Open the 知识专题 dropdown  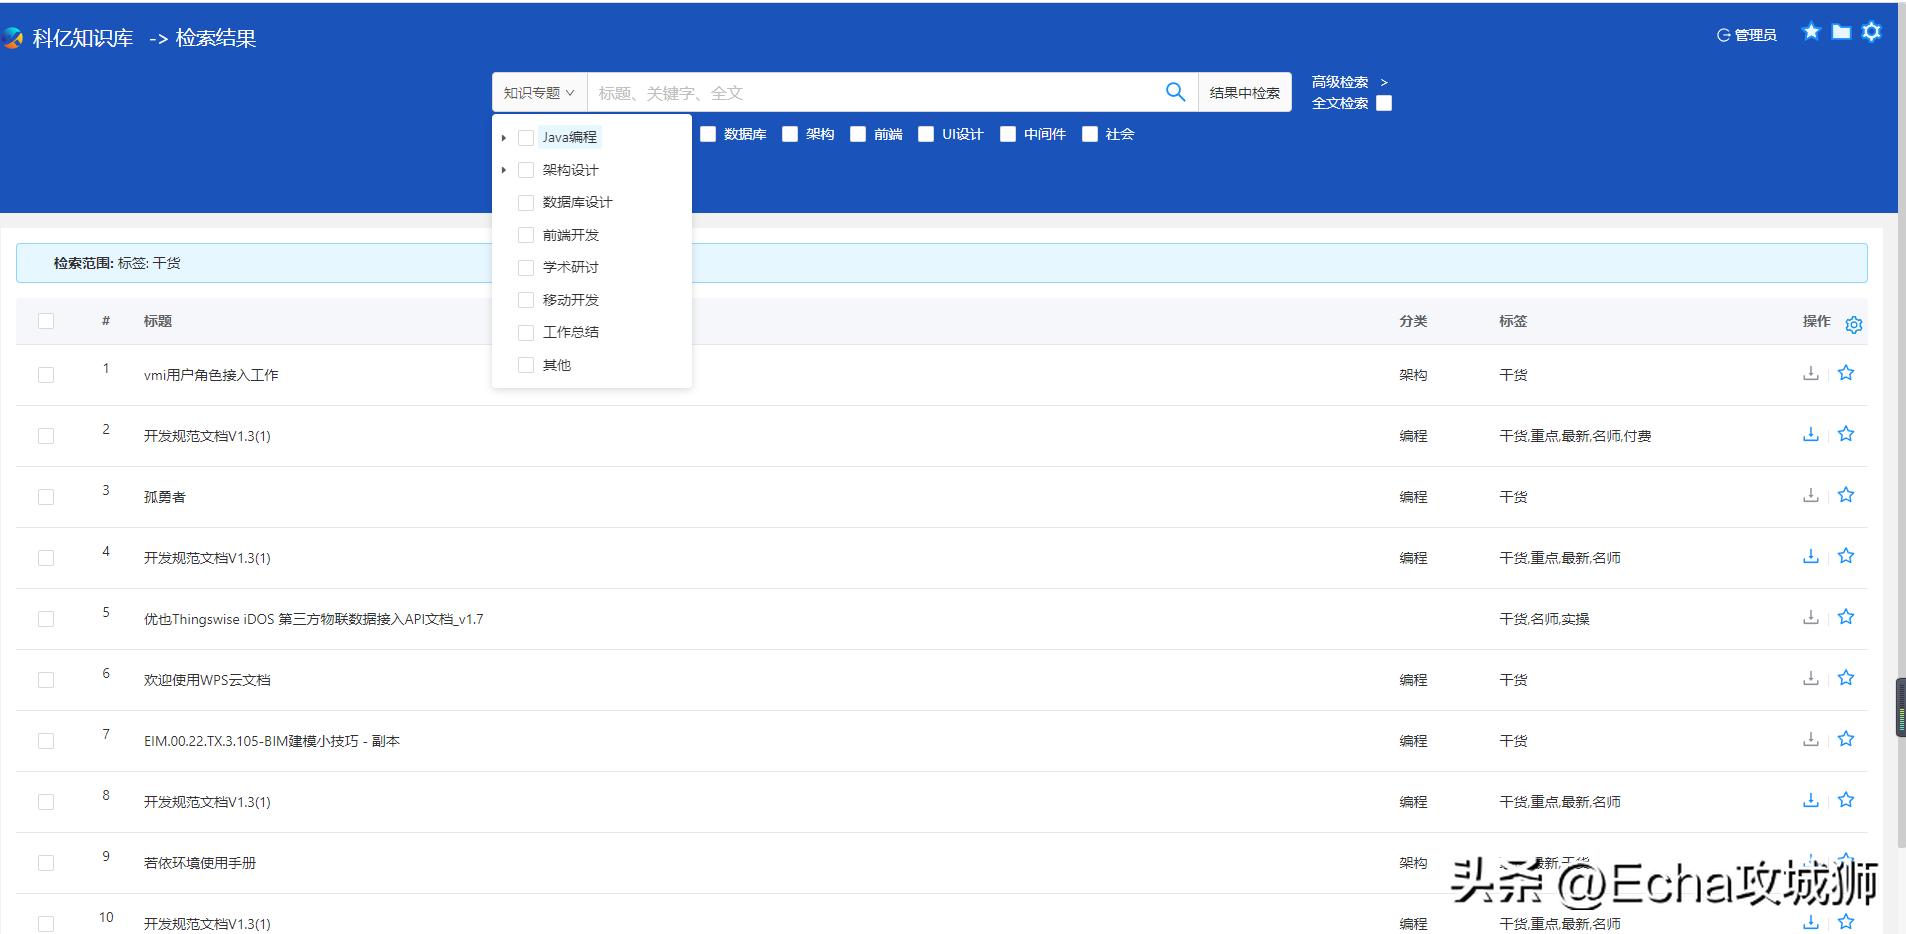pos(539,93)
